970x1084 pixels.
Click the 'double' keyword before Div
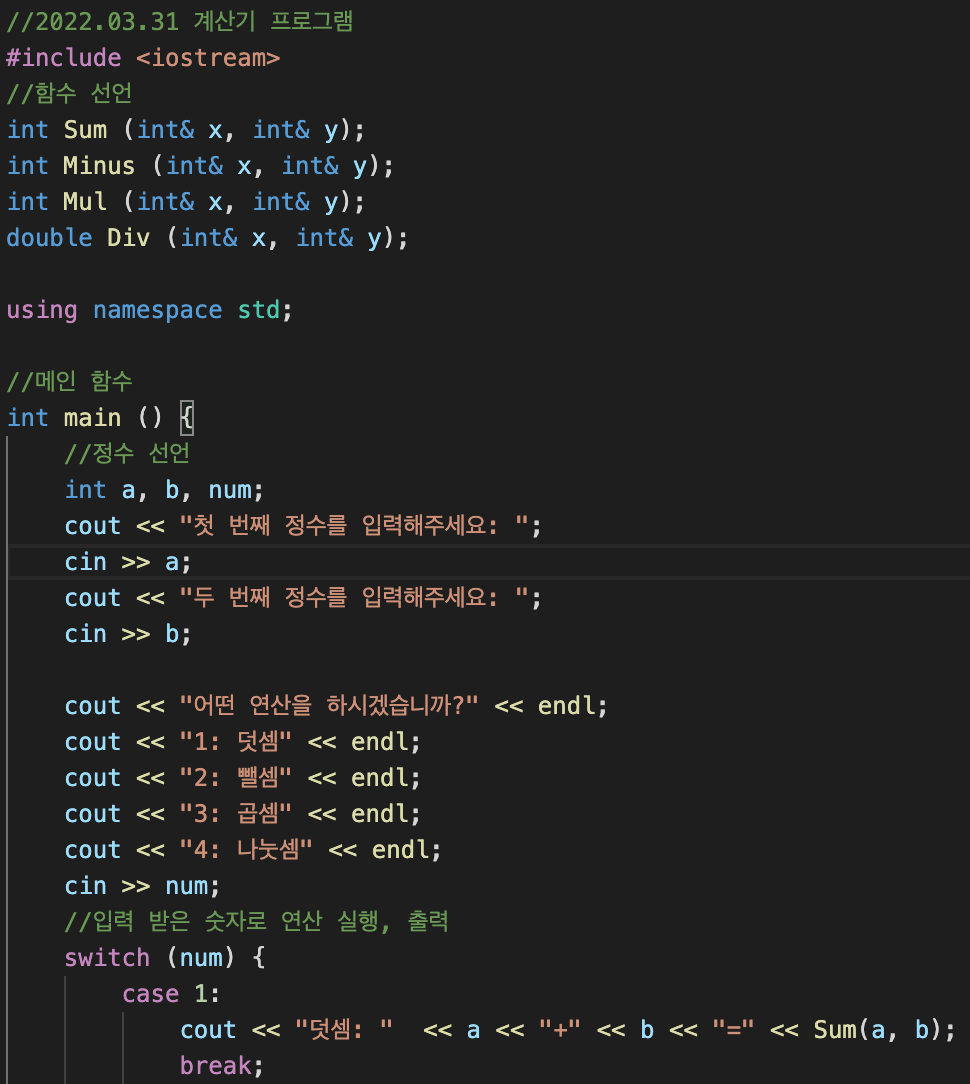tap(50, 237)
